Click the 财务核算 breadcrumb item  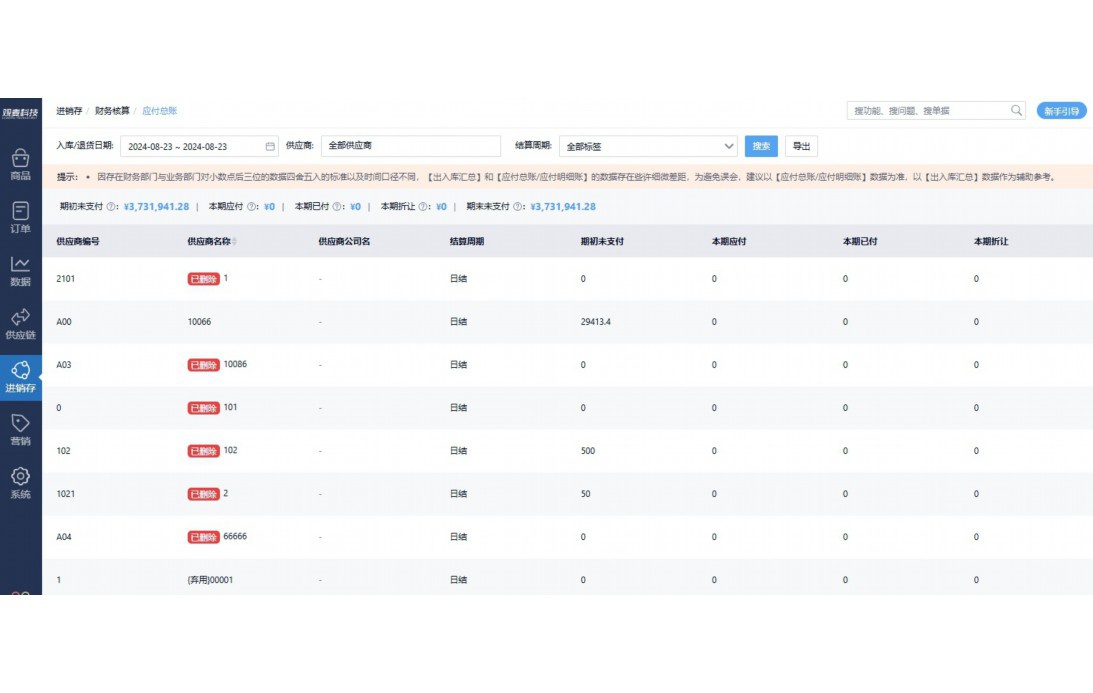pos(112,111)
